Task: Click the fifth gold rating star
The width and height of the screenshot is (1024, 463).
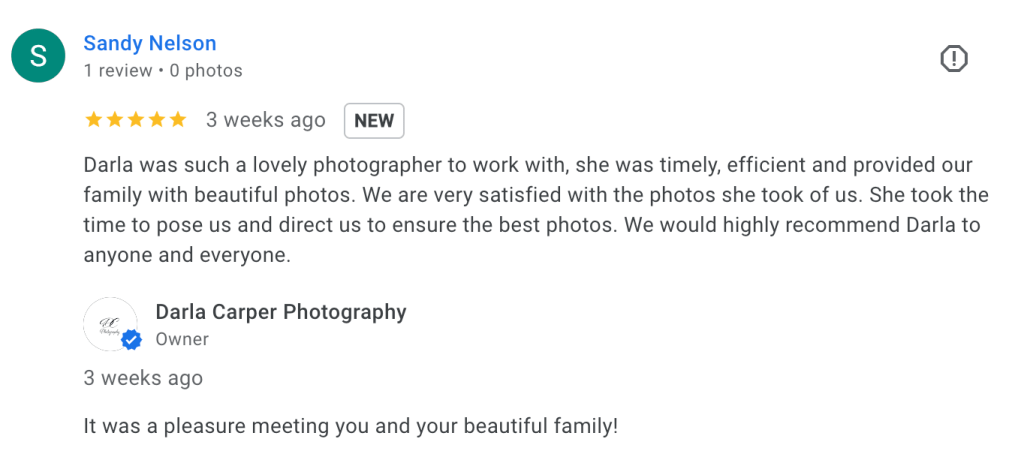Action: [177, 120]
